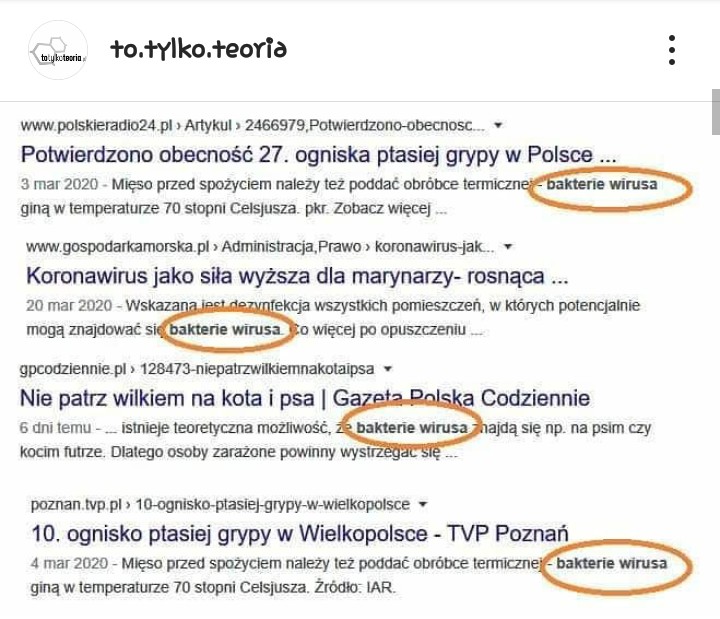Expand dropdown arrow beside gospodarkamorska.pl URL
Viewport: 720px width, 619px height.
click(508, 245)
